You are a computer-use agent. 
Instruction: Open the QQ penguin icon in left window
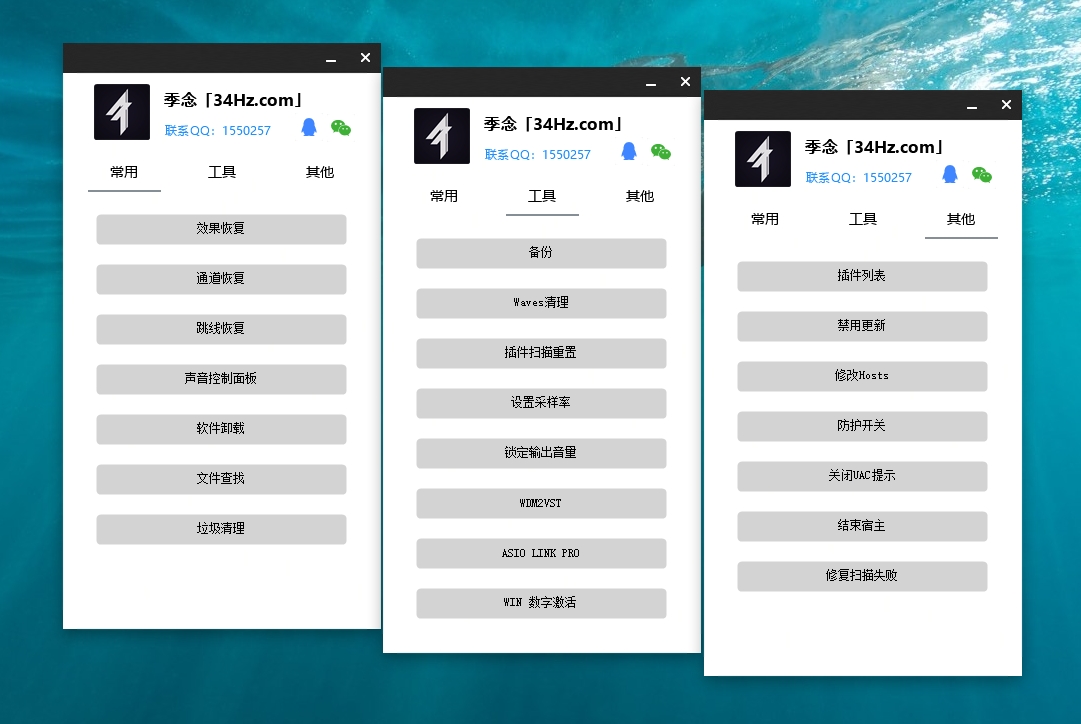coord(309,128)
